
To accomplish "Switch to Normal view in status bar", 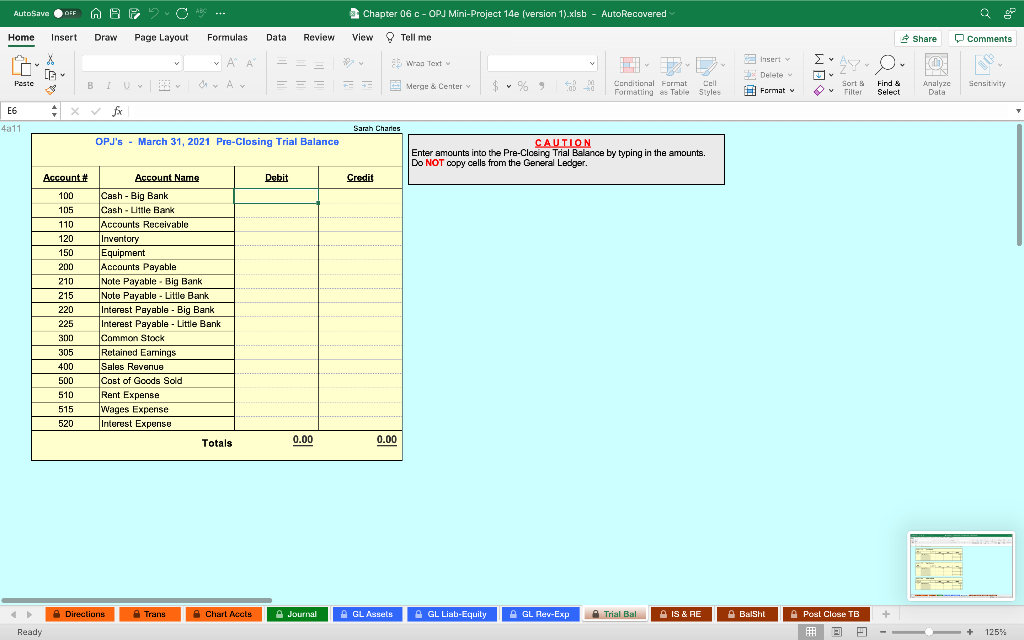I will tap(811, 632).
